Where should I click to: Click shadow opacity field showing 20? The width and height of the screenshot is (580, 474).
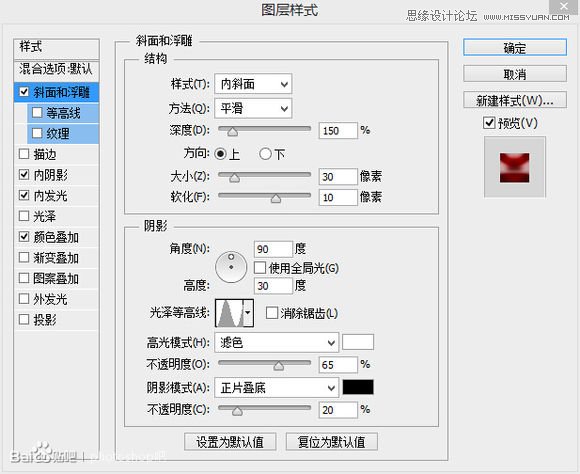coord(338,410)
